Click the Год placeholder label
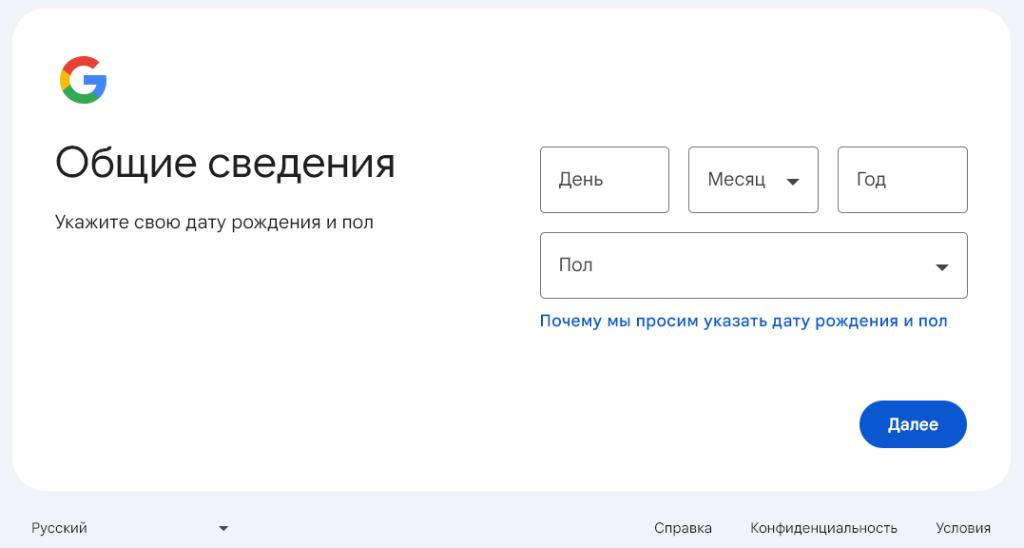The height and width of the screenshot is (548, 1024). point(871,180)
